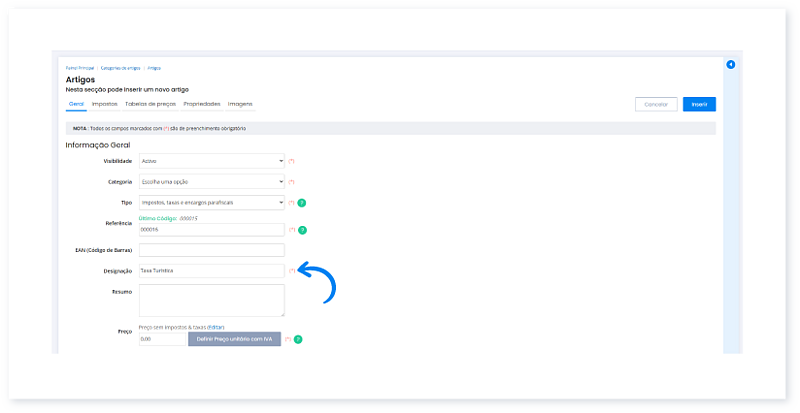Click the green help icon beside Tipo

click(x=302, y=203)
